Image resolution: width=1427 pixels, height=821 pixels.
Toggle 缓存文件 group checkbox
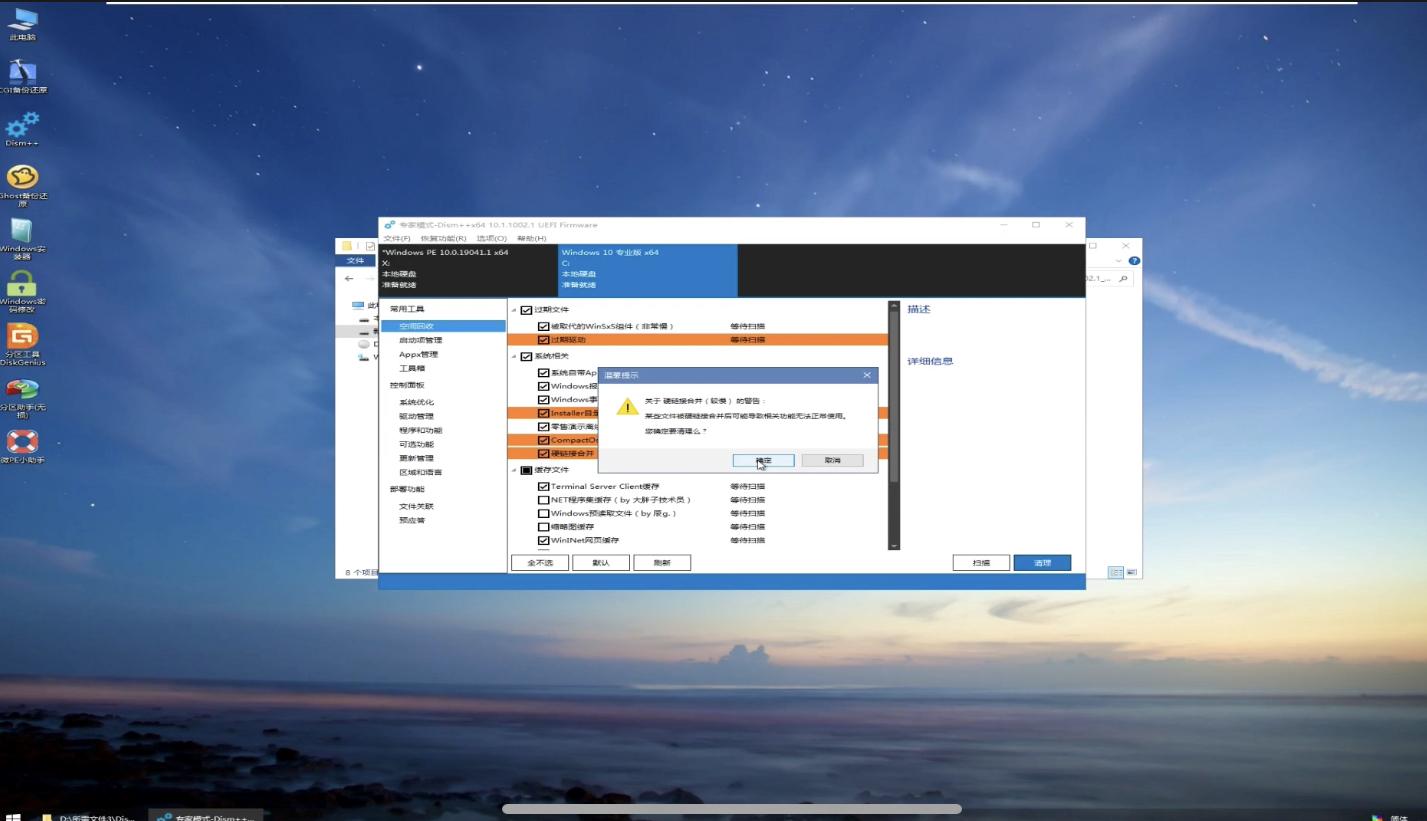click(526, 470)
